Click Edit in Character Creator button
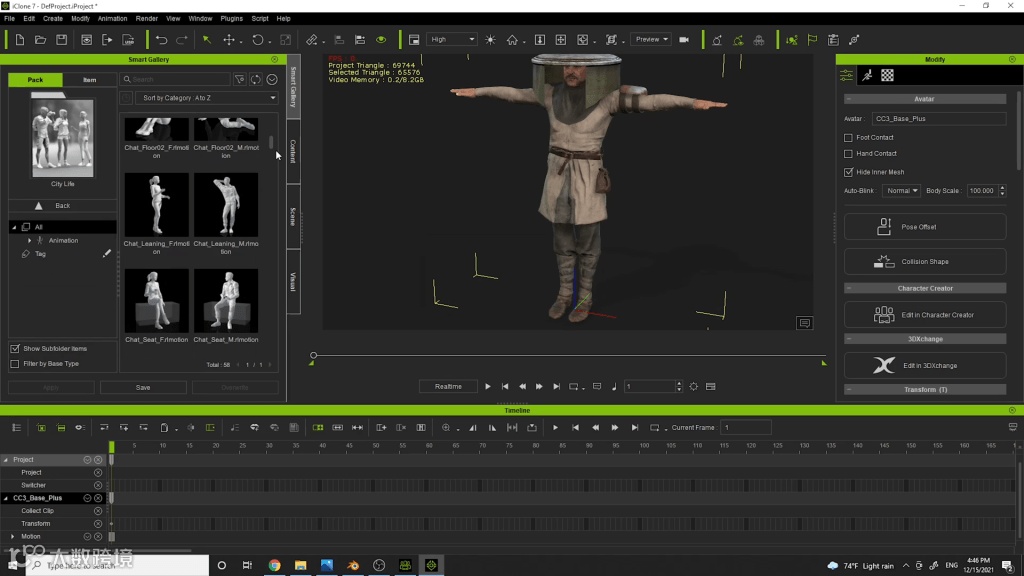Viewport: 1024px width, 576px height. pos(925,315)
